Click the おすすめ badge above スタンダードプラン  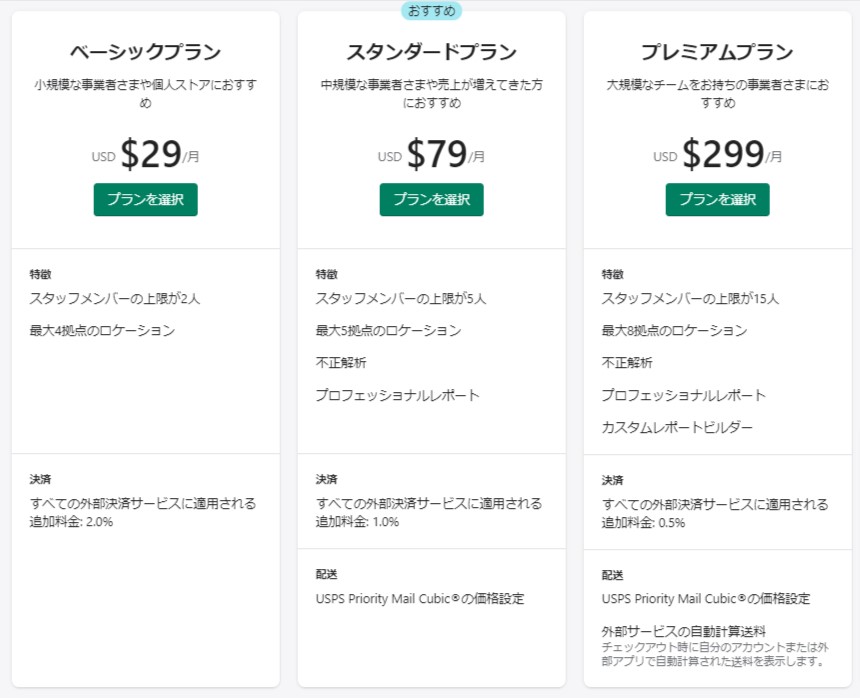(x=431, y=11)
